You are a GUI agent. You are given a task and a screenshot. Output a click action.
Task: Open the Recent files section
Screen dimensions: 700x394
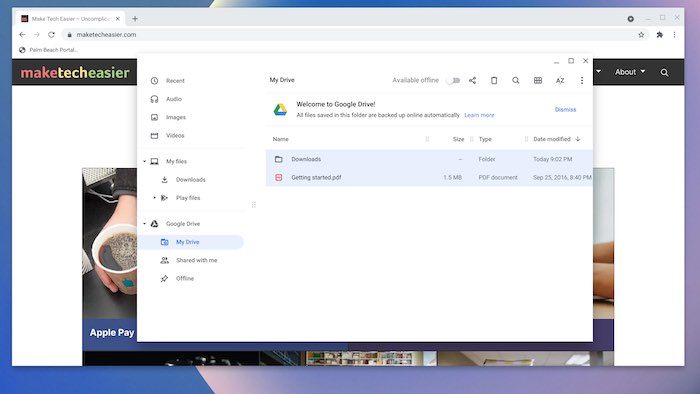click(x=175, y=81)
